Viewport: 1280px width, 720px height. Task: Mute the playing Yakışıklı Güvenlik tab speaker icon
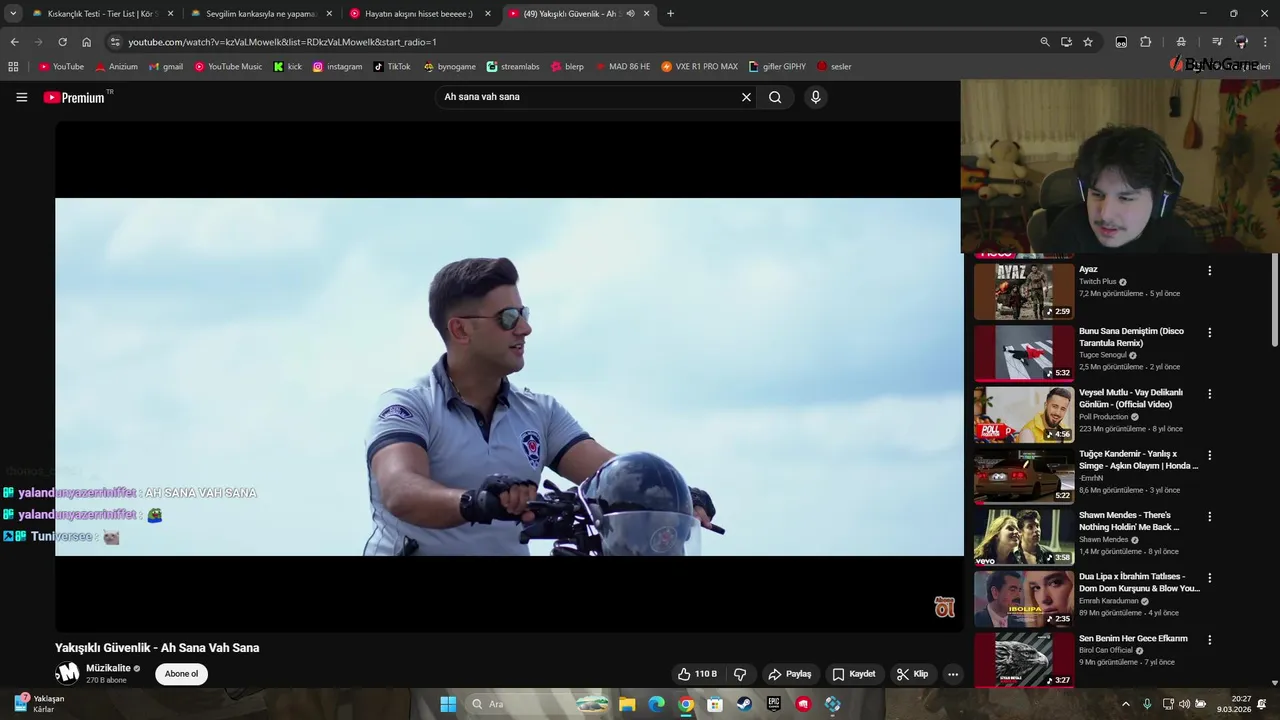coord(630,14)
